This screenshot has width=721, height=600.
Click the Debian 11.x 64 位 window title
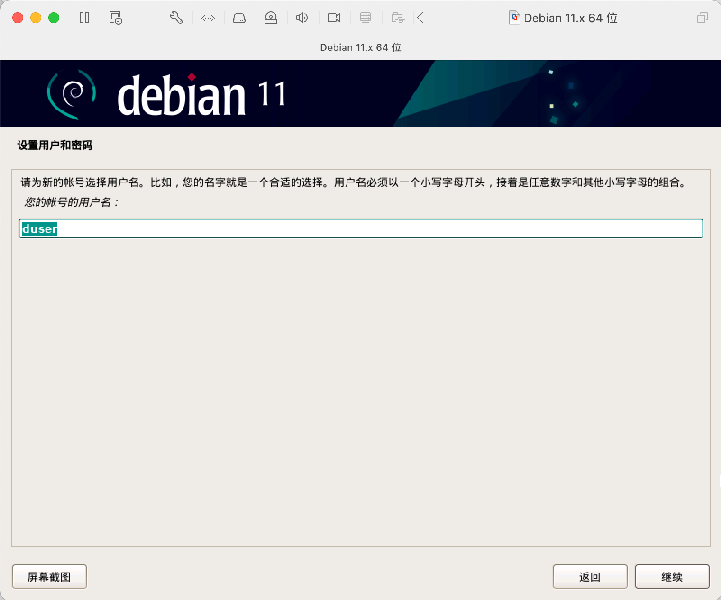571,18
